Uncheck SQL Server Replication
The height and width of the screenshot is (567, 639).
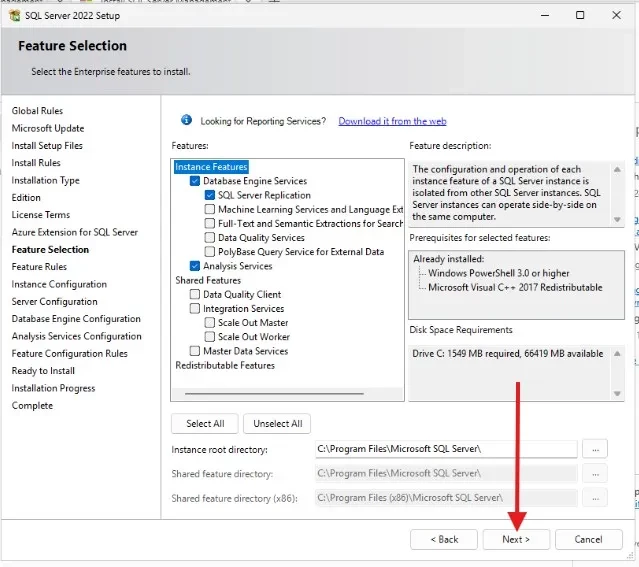209,195
